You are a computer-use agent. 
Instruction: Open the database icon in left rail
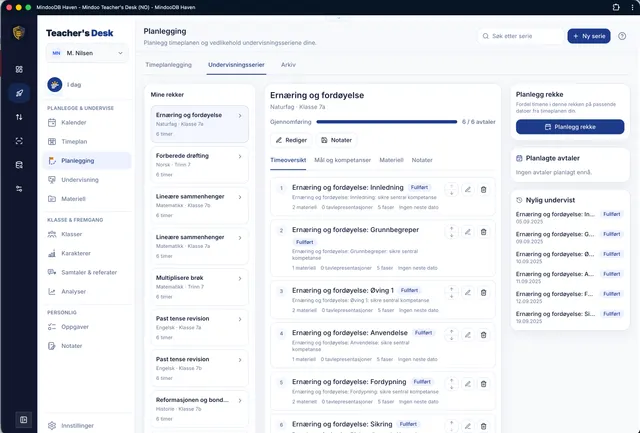[19, 165]
